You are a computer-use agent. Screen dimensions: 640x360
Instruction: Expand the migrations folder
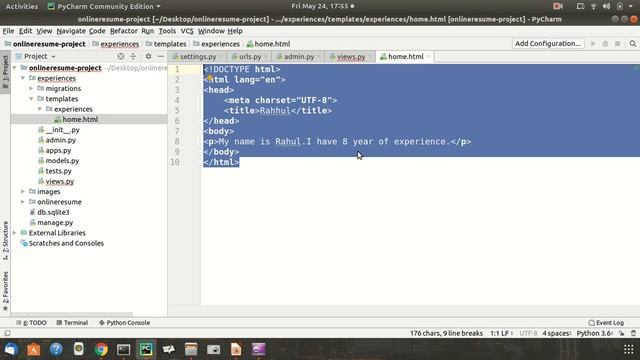pyautogui.click(x=31, y=88)
